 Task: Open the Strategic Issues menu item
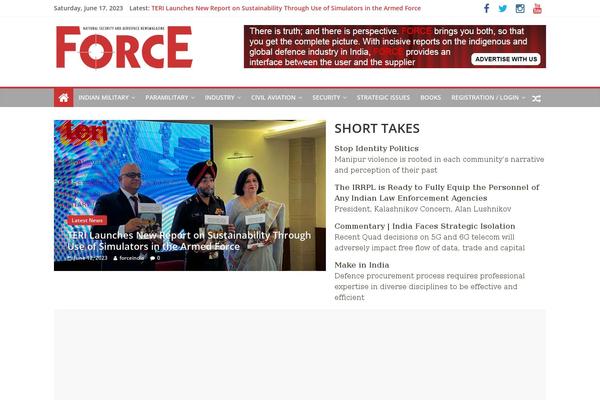(383, 98)
